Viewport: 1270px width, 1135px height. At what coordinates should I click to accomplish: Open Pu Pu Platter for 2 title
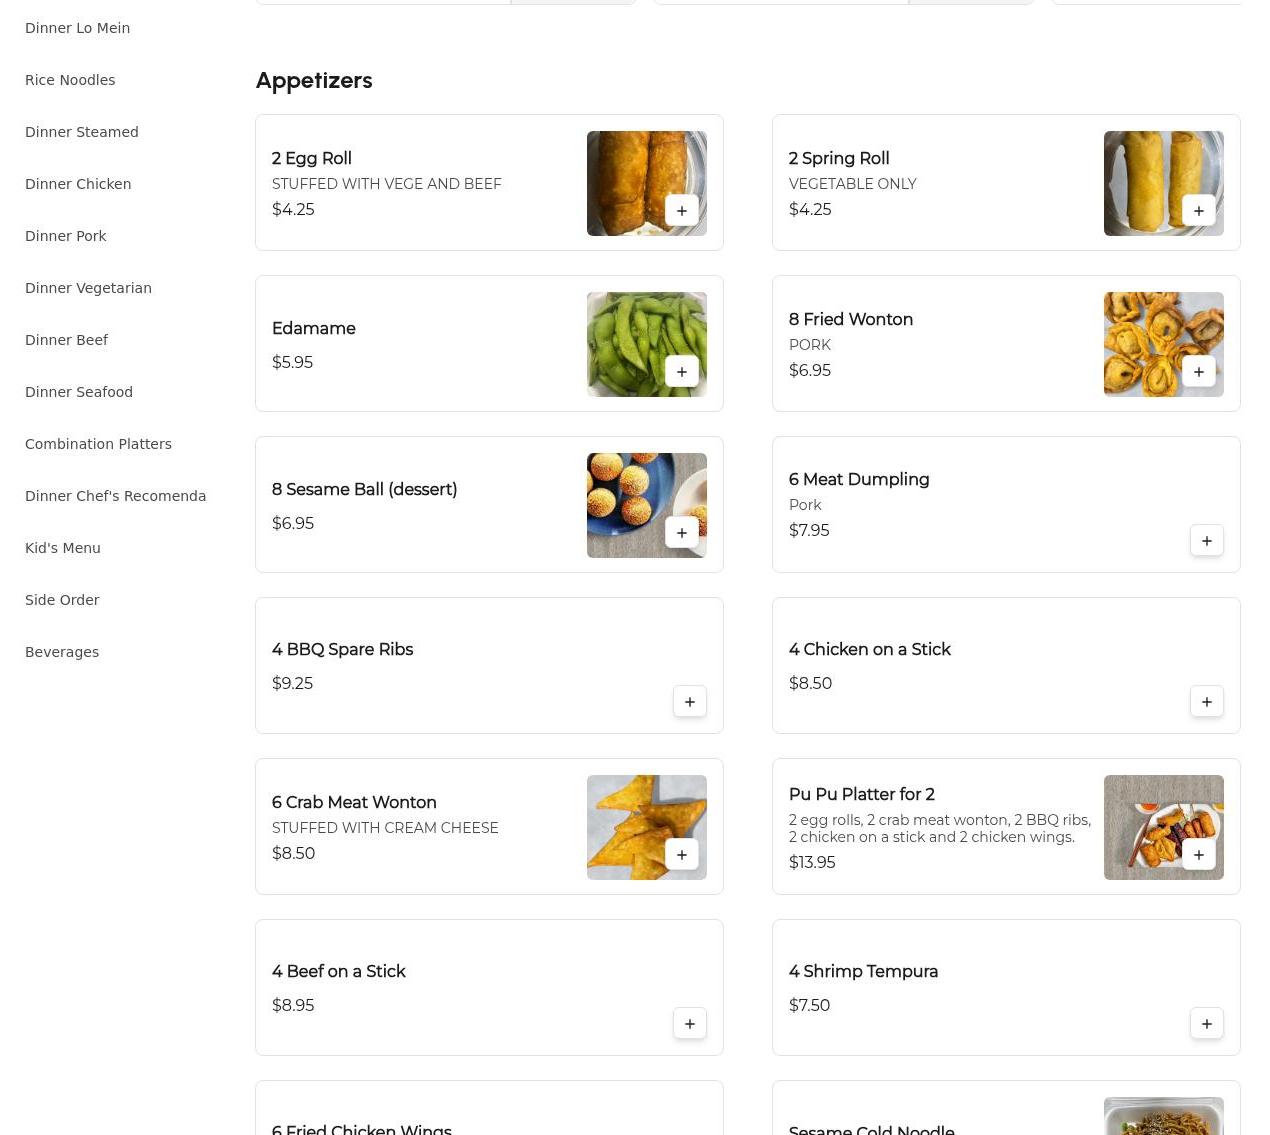(862, 794)
